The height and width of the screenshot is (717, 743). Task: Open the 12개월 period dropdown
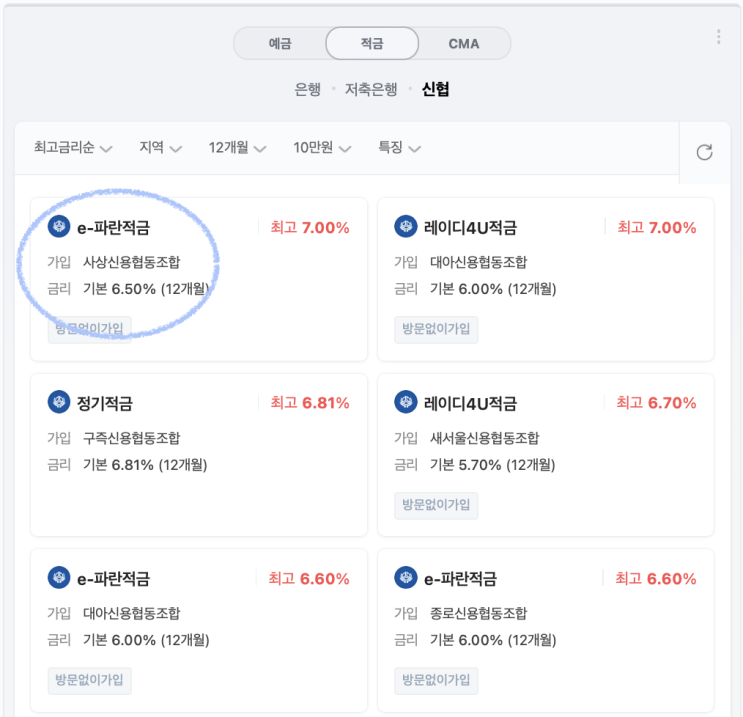(x=237, y=147)
